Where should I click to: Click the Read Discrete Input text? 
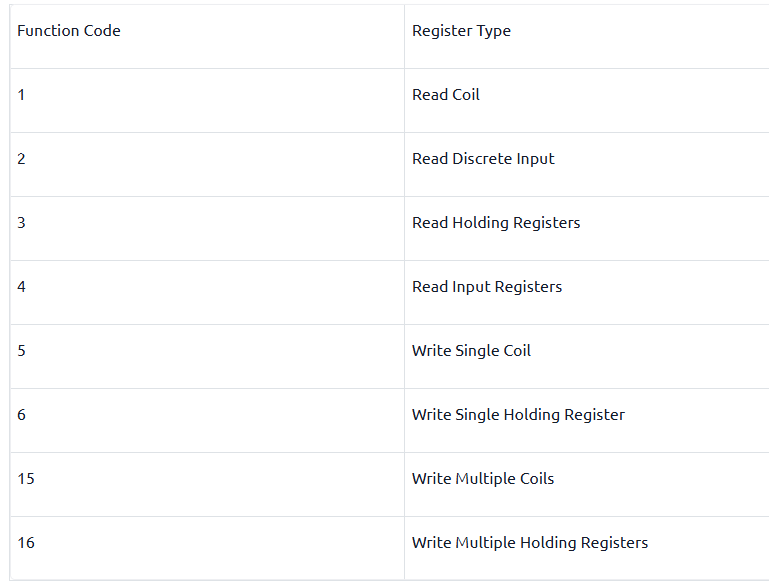click(483, 159)
